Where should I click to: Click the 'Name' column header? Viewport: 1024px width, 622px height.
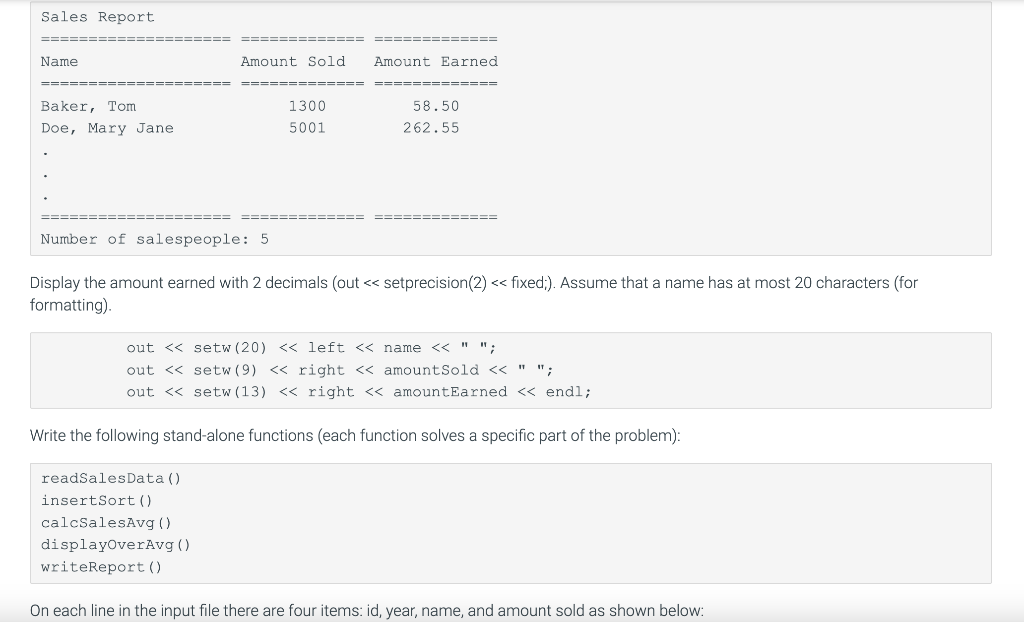pos(59,61)
